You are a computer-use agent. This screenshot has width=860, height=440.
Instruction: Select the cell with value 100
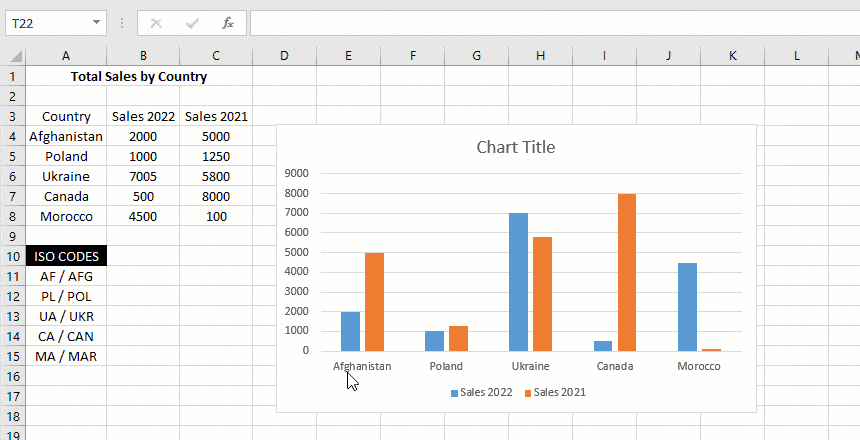[216, 216]
